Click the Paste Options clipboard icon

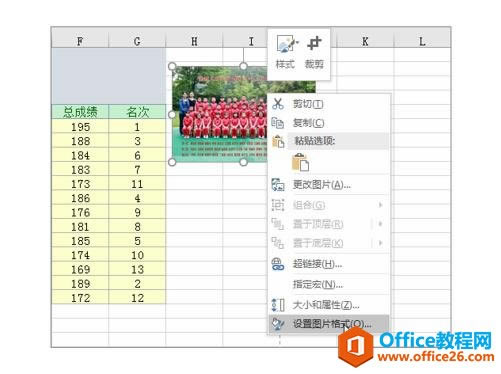[x=278, y=141]
